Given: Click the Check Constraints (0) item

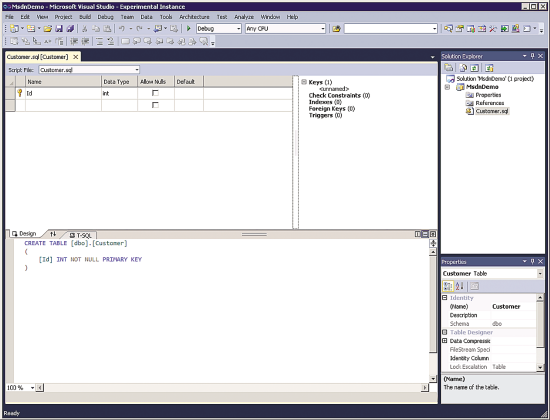Looking at the screenshot, I should tap(339, 95).
